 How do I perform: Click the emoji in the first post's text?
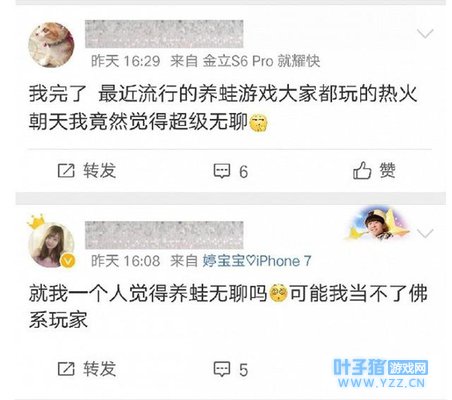259,123
